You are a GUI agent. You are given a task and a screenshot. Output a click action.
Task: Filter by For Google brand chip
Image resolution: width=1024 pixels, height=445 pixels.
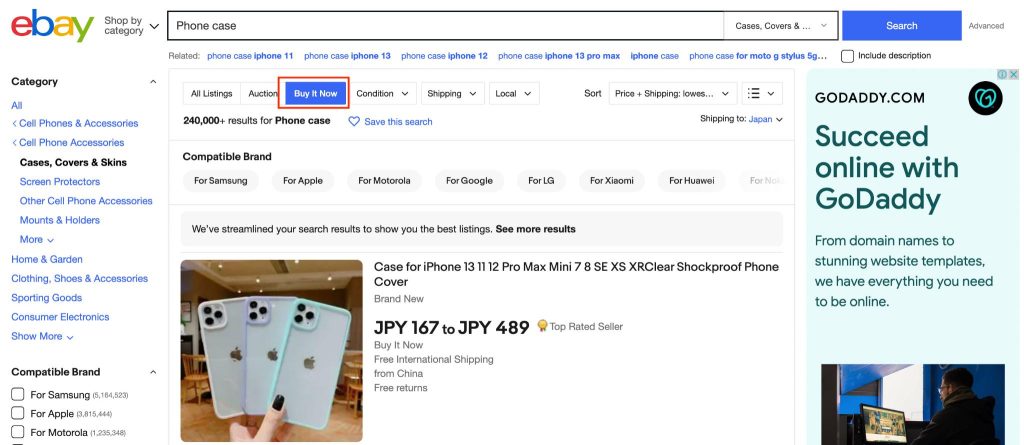[x=469, y=180]
